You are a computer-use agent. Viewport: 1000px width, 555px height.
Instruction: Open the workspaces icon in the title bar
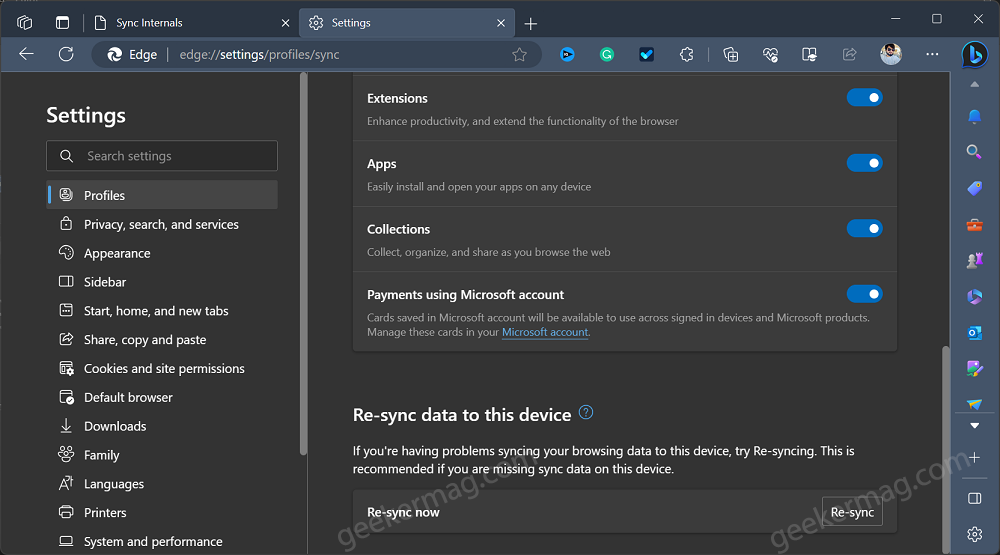coord(24,22)
